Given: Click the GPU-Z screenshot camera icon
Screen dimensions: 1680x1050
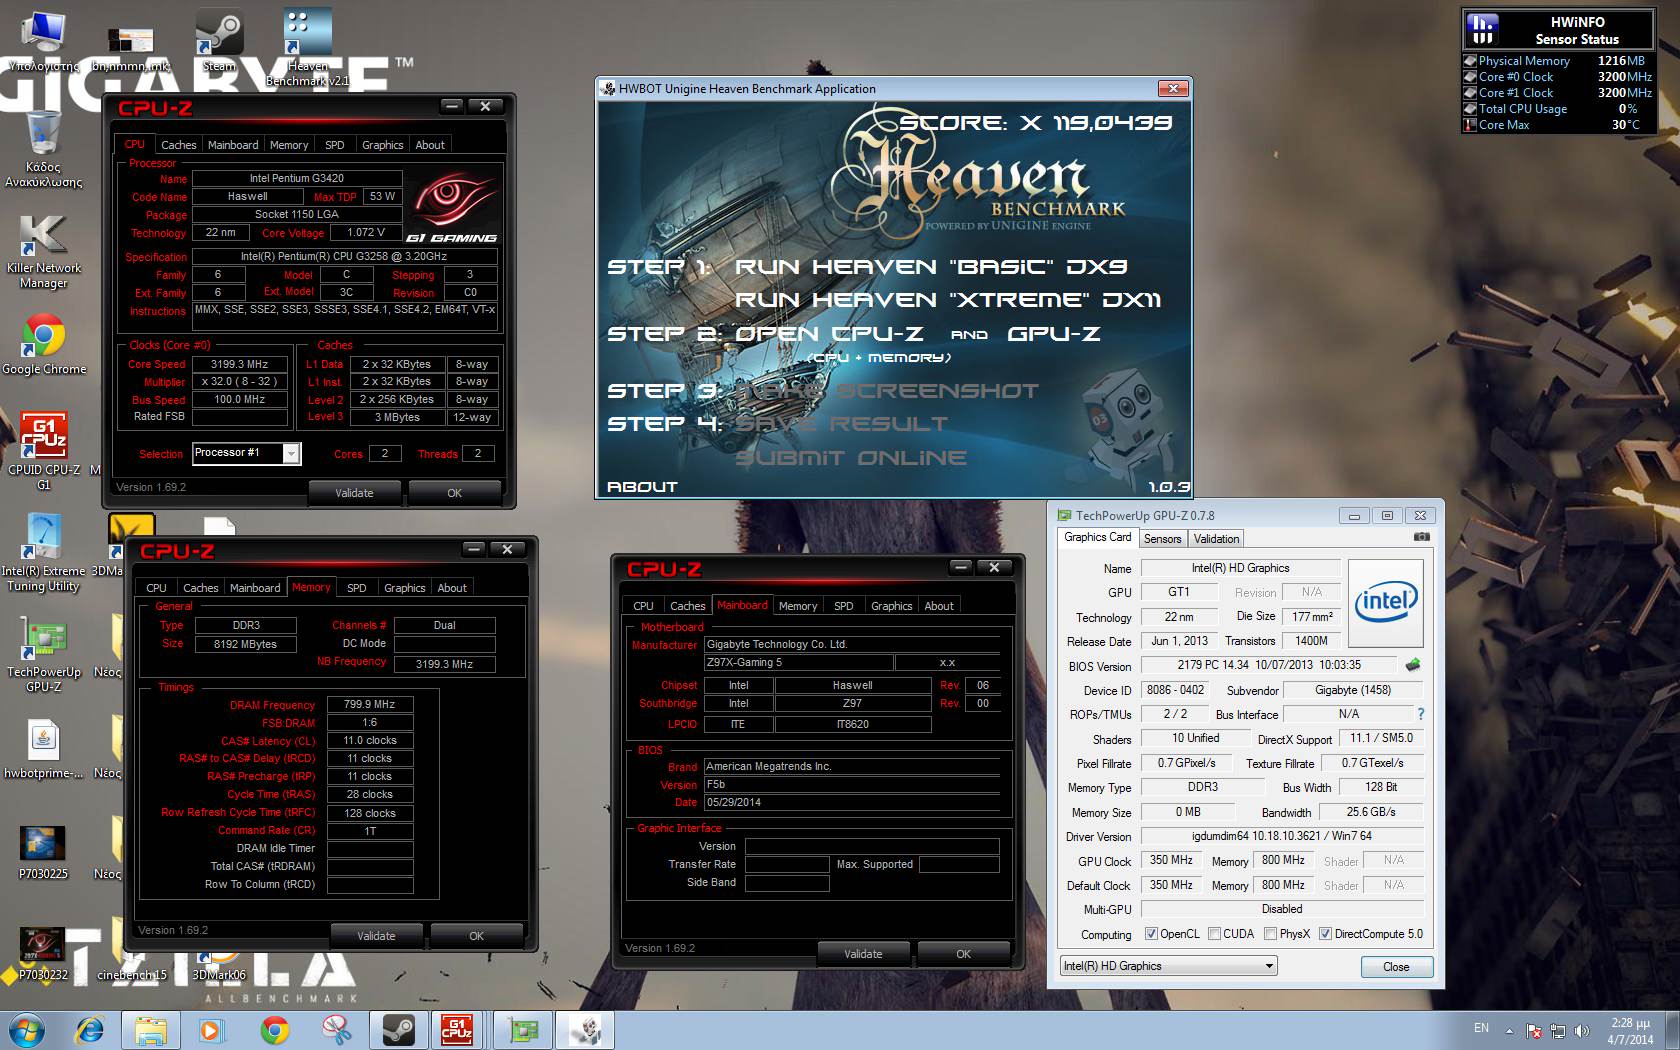Looking at the screenshot, I should 1422,537.
